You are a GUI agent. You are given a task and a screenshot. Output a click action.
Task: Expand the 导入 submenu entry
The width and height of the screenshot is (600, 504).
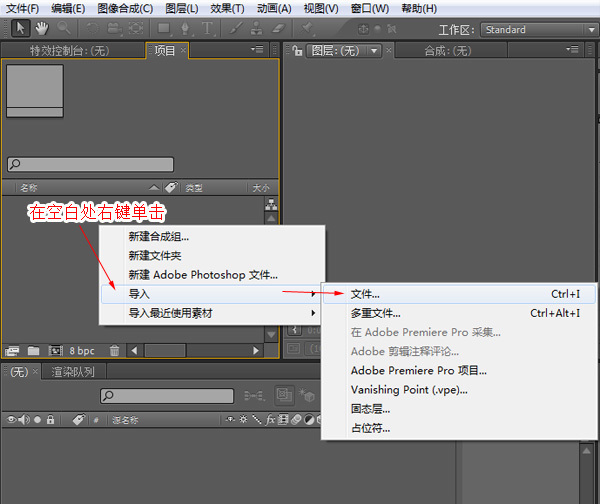click(x=212, y=294)
